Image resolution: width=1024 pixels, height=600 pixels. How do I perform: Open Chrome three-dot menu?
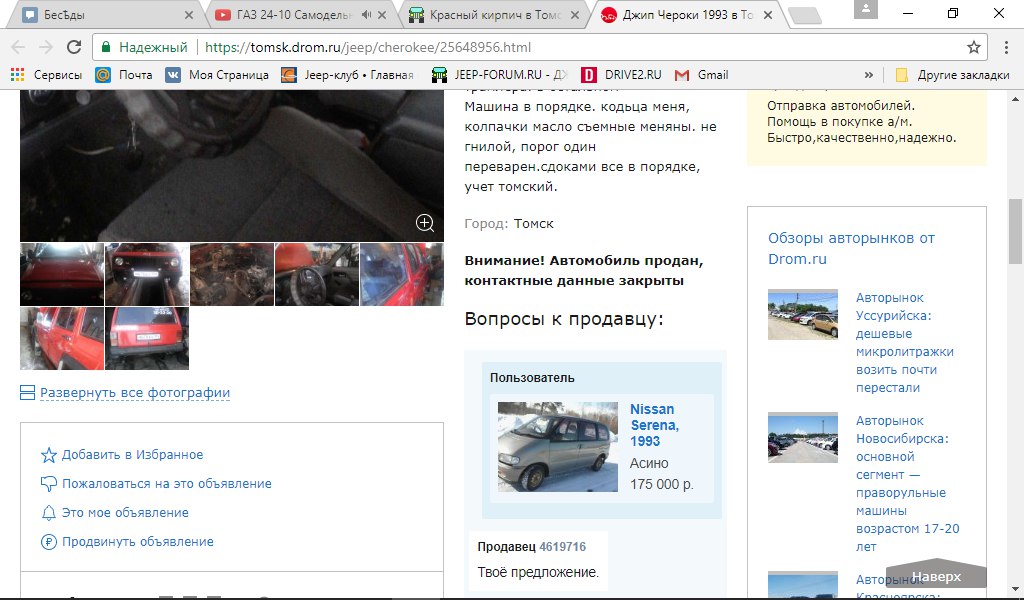(x=1006, y=47)
